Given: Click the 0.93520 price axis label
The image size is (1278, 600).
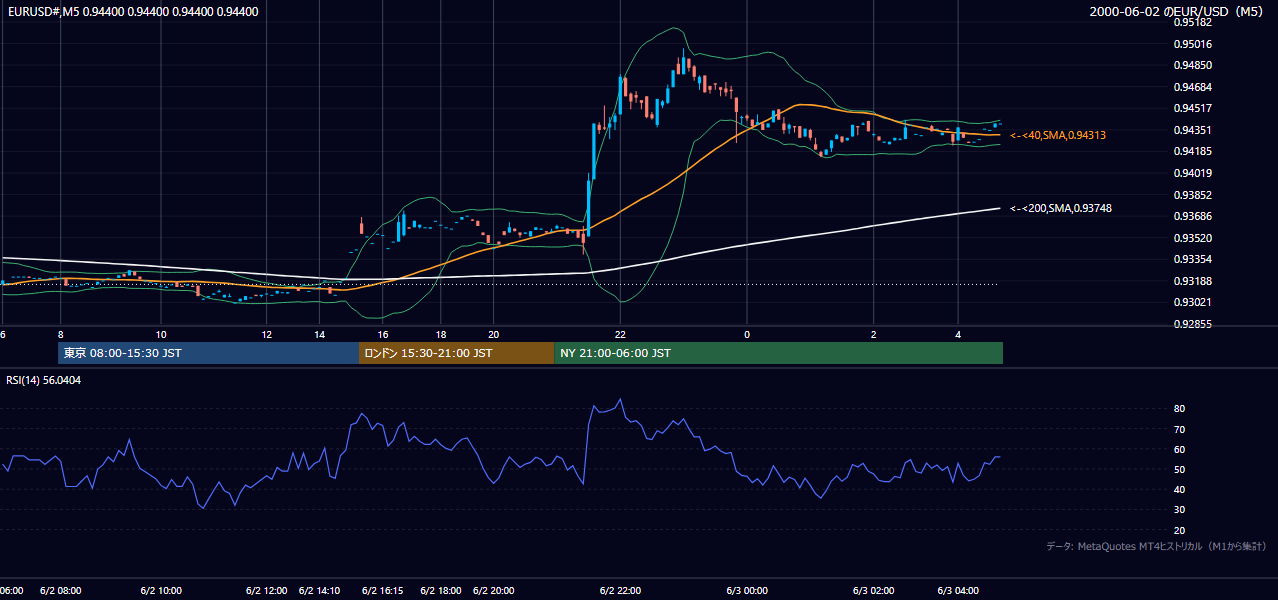Looking at the screenshot, I should pyautogui.click(x=1193, y=238).
